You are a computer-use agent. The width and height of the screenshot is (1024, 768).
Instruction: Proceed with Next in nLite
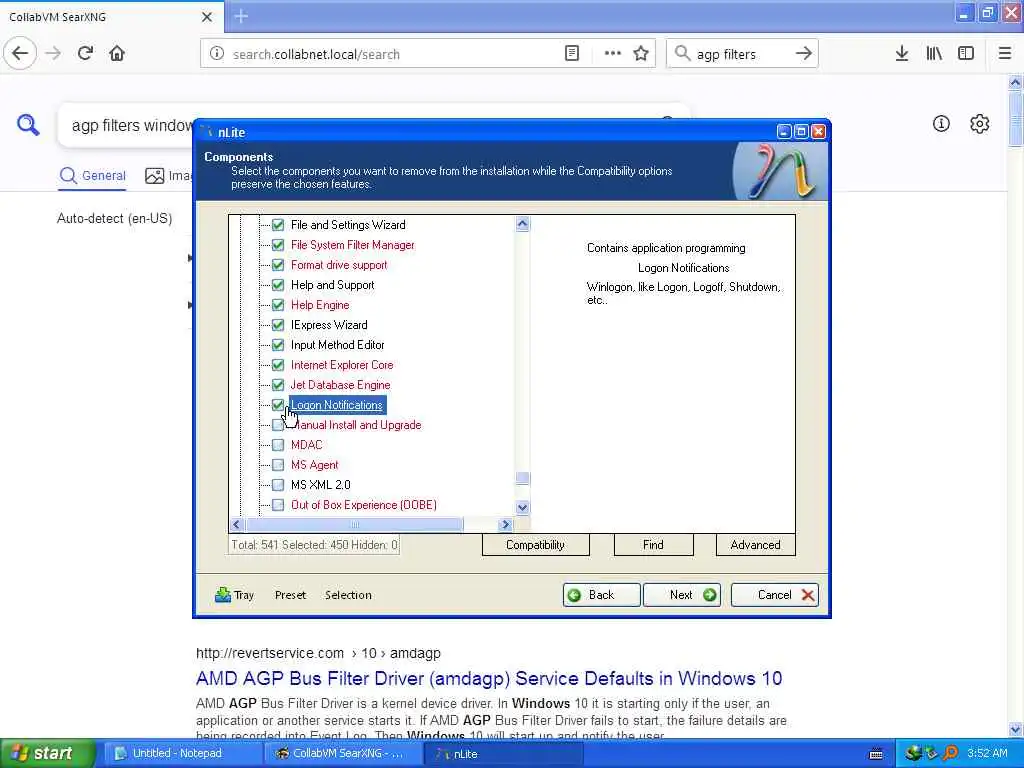point(682,595)
